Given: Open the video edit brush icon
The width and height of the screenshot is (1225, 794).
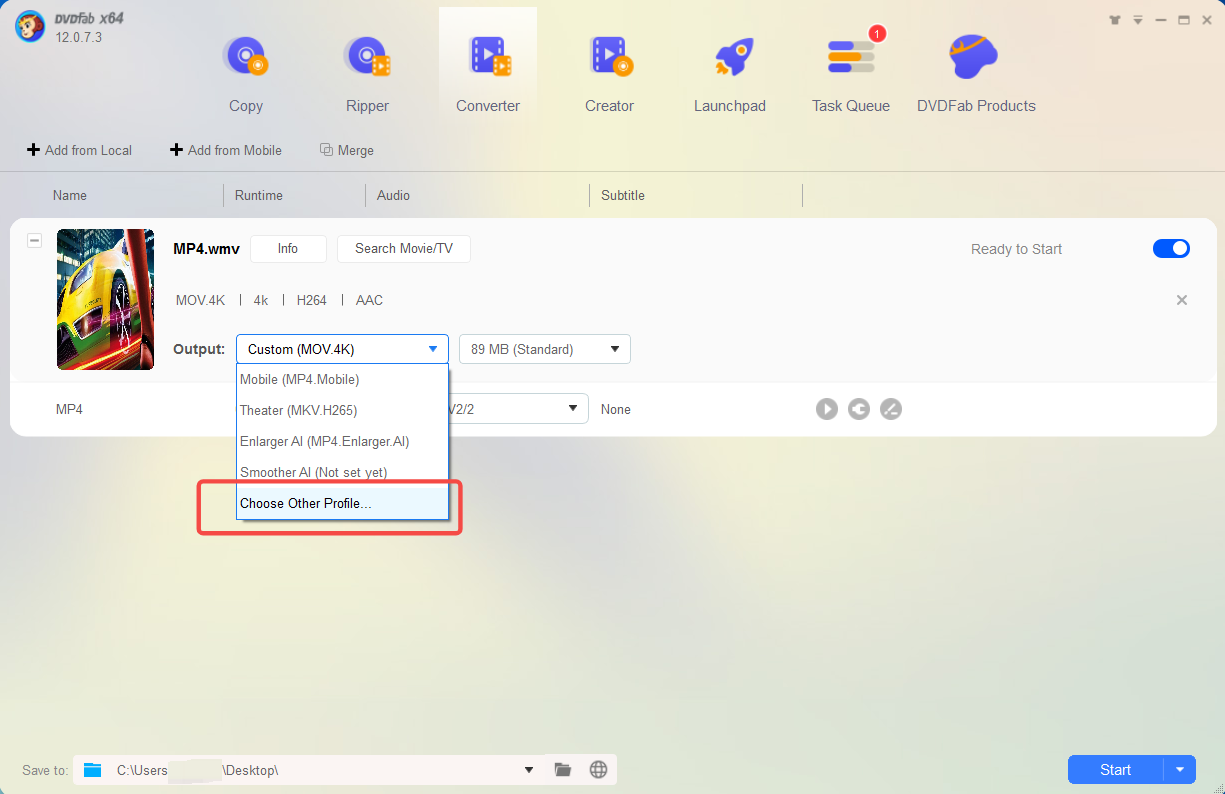Looking at the screenshot, I should [890, 409].
